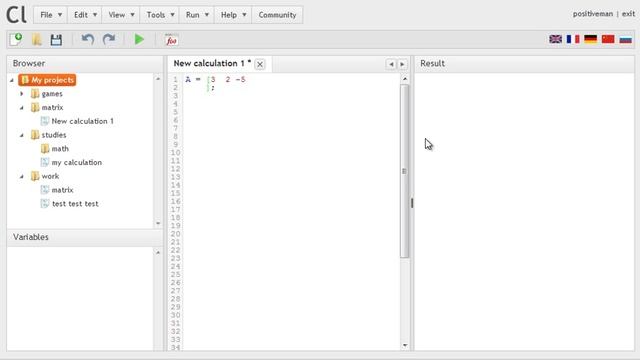This screenshot has width=640, height=360.
Task: Open the Tools menu
Action: (160, 15)
